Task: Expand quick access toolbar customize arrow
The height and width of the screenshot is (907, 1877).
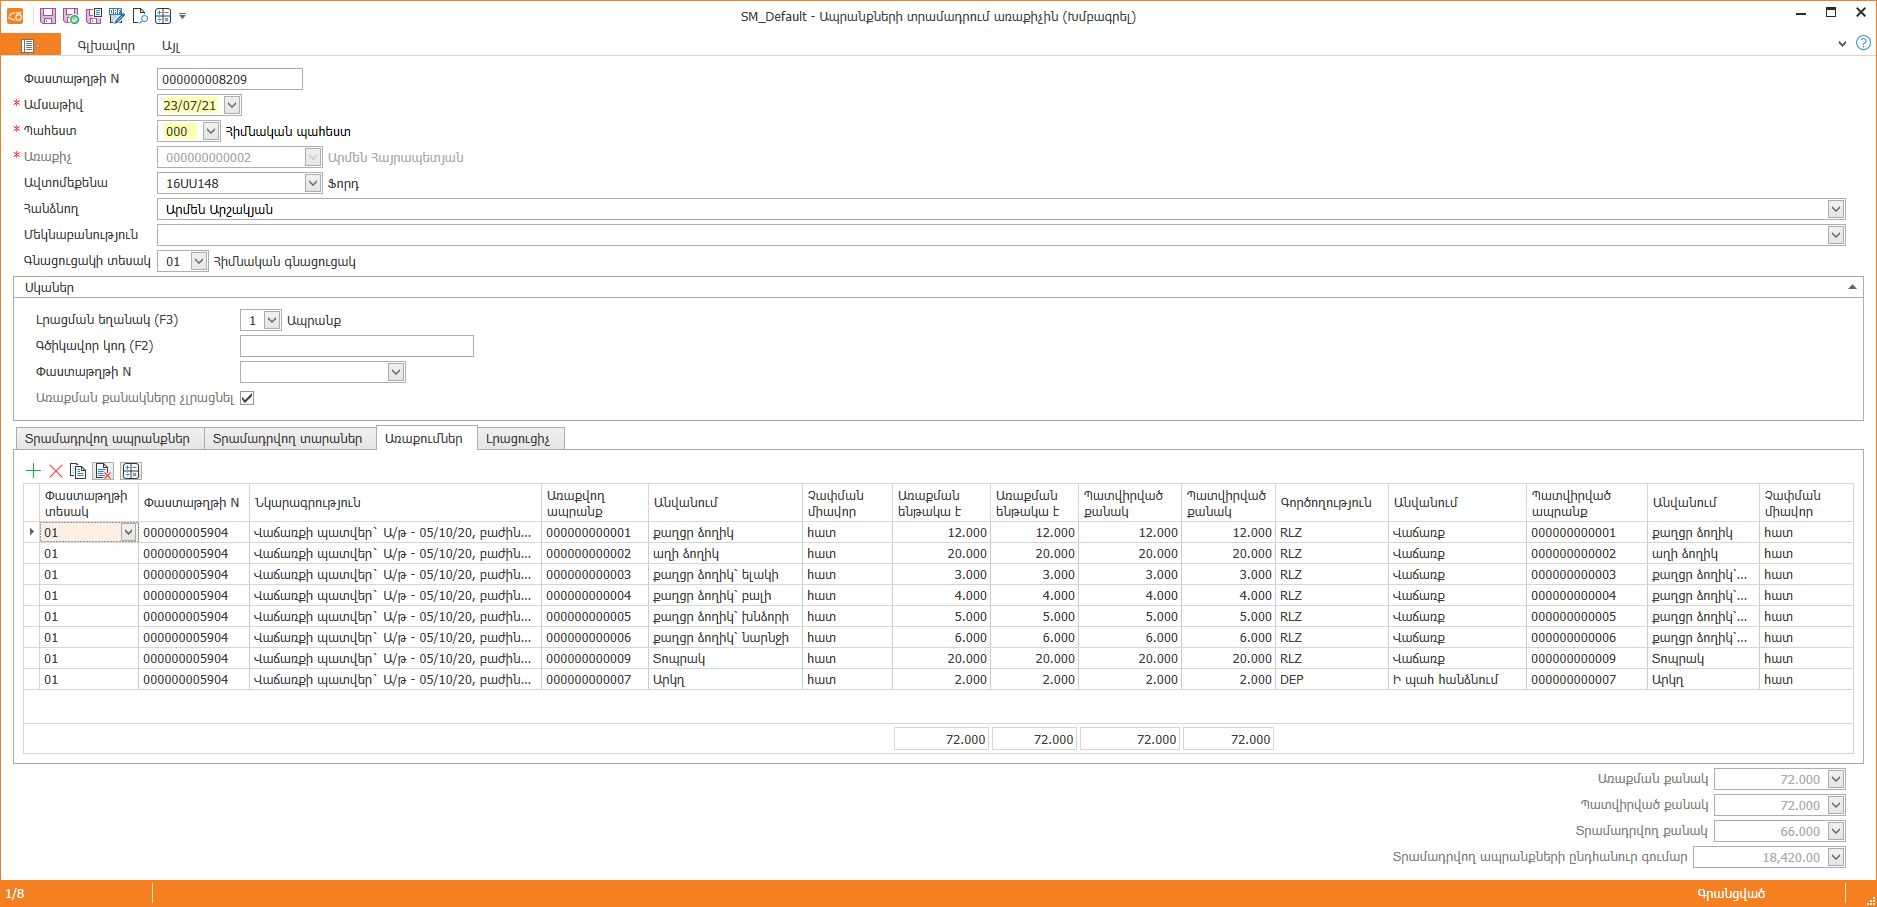Action: coord(182,16)
